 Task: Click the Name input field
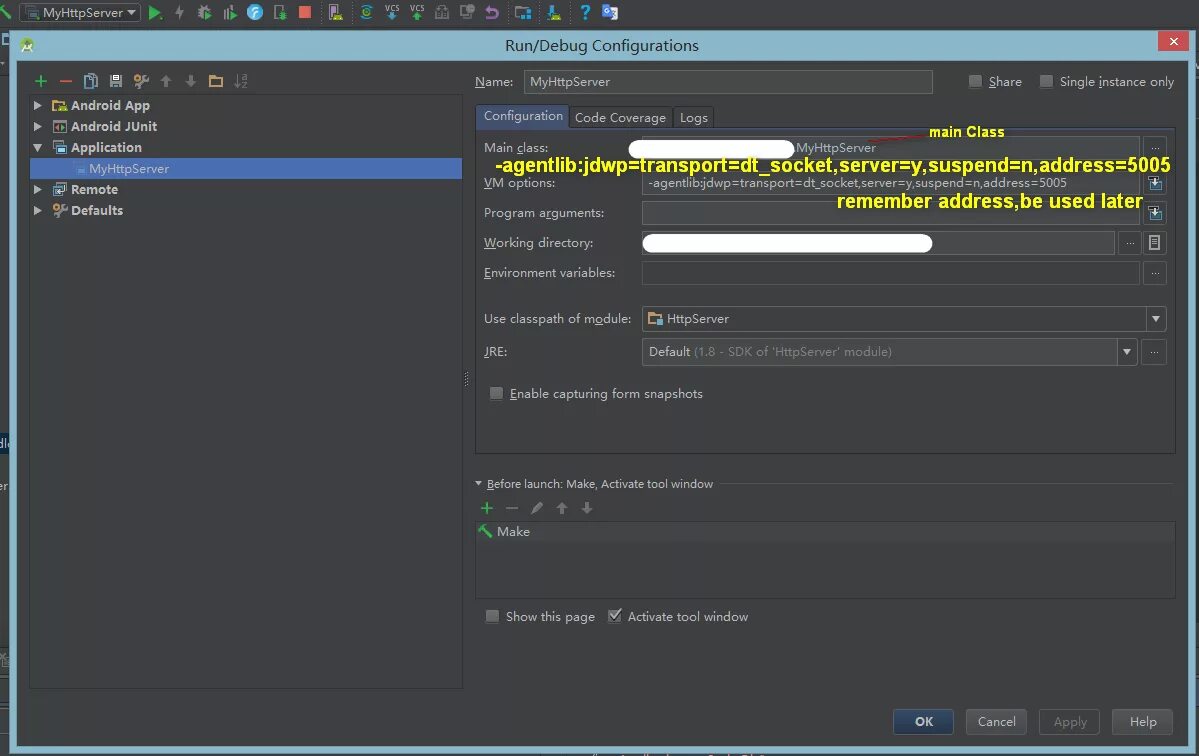pyautogui.click(x=728, y=81)
